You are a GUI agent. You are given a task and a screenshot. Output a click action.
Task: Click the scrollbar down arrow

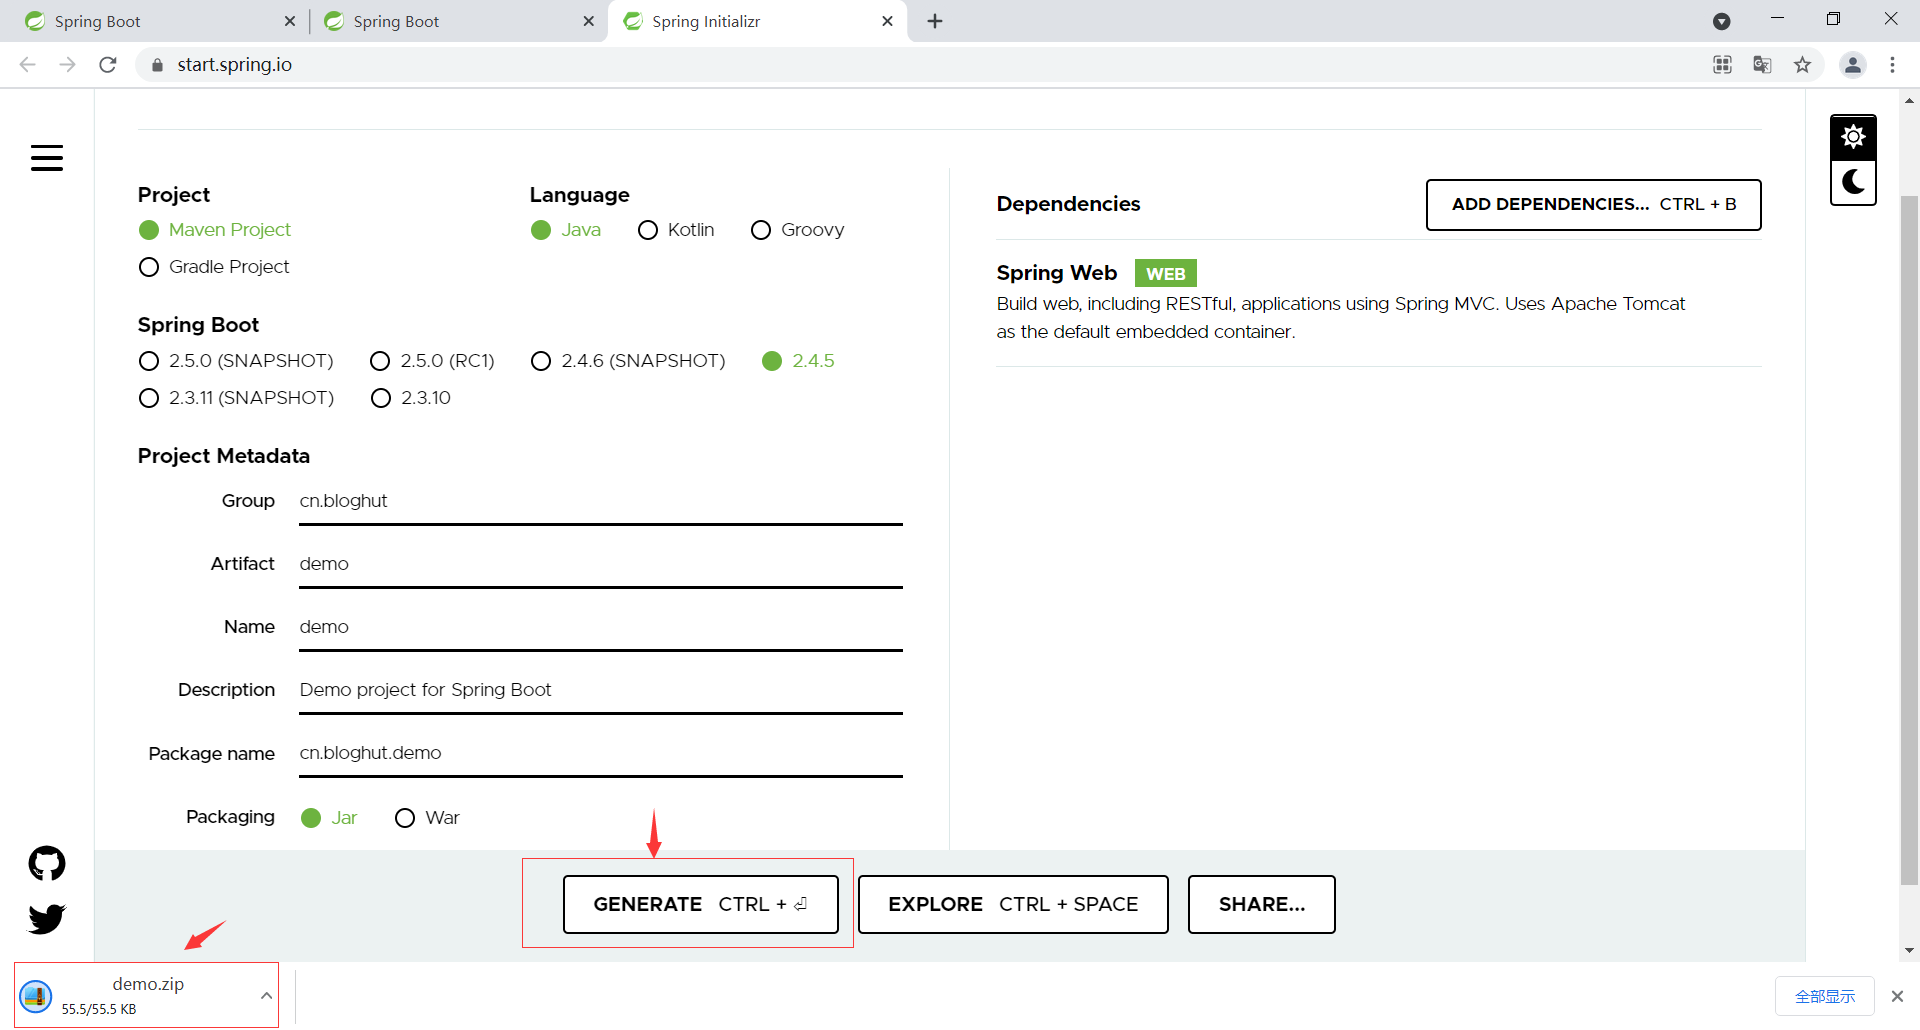1909,951
